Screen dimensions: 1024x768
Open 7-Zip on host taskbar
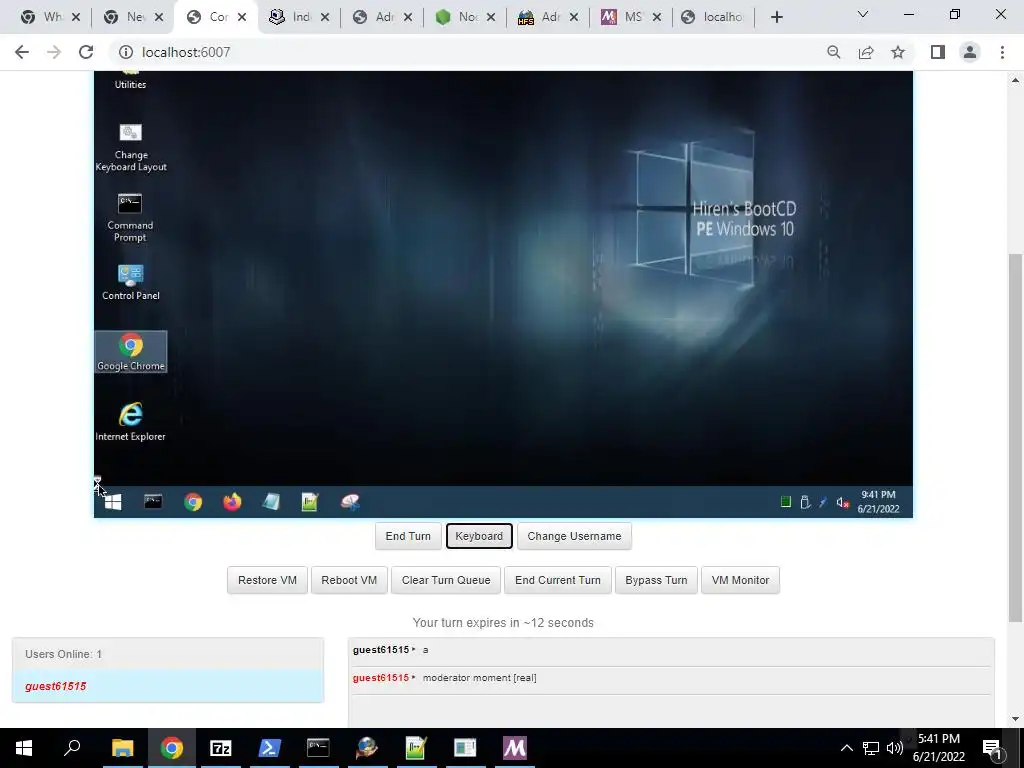click(221, 748)
